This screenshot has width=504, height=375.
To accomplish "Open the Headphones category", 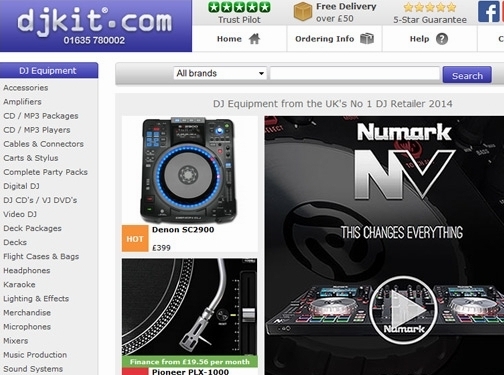I will pyautogui.click(x=27, y=270).
